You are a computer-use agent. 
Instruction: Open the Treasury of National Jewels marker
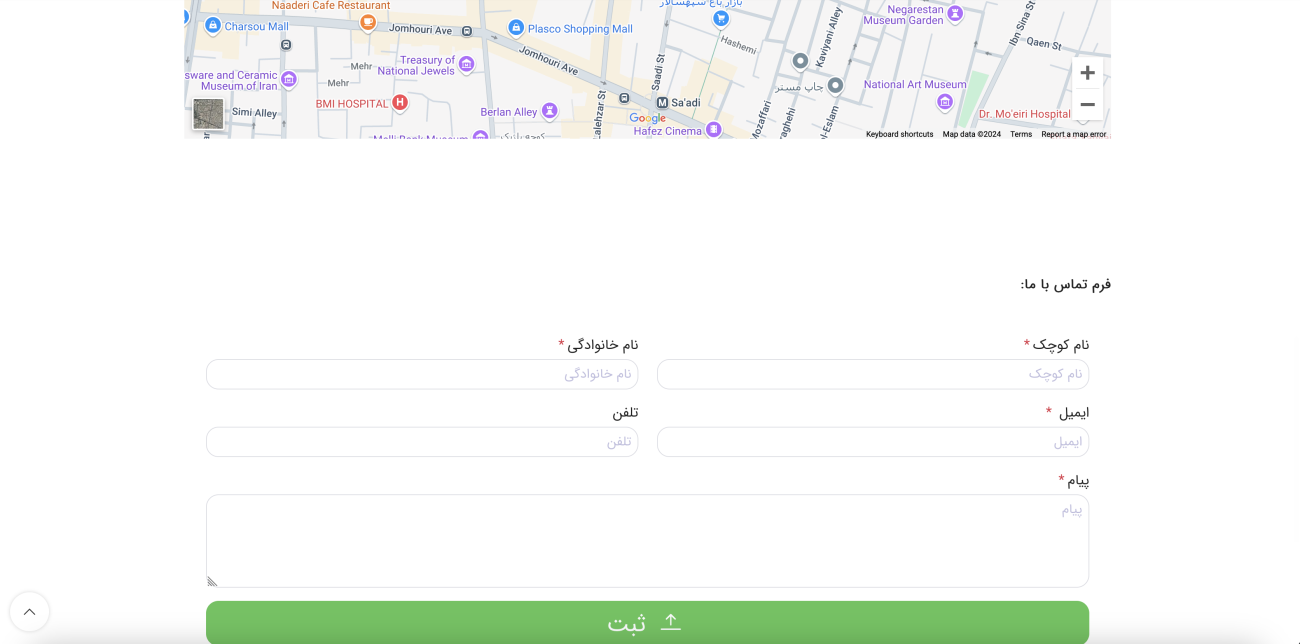(x=466, y=64)
